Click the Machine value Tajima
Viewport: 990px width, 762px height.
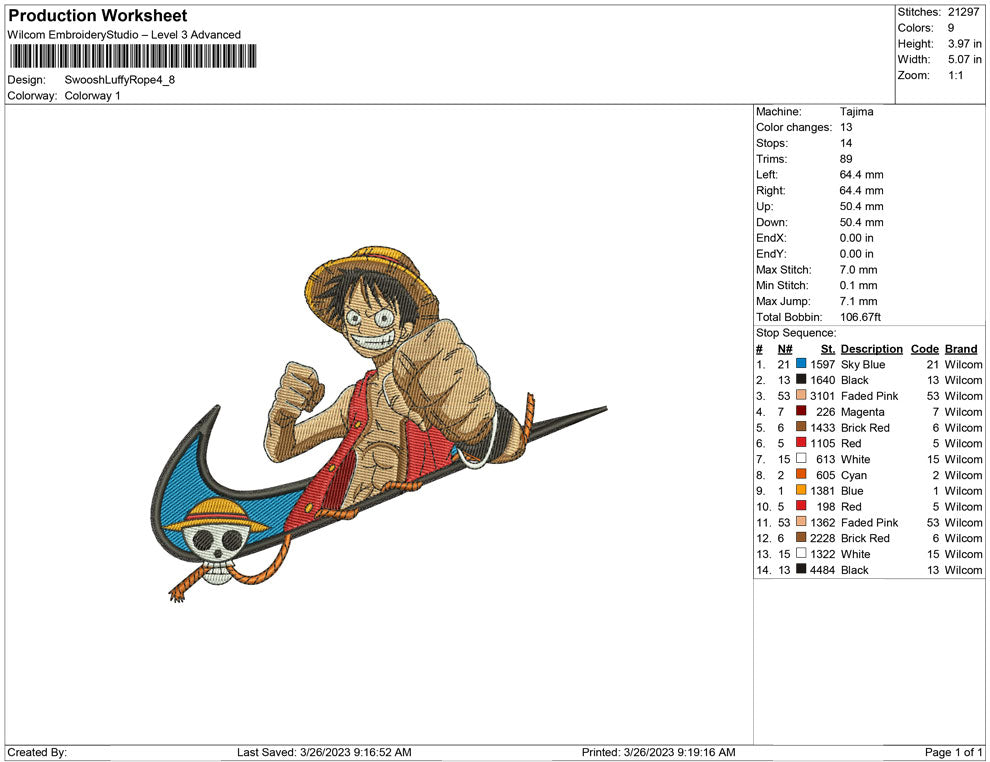(856, 112)
